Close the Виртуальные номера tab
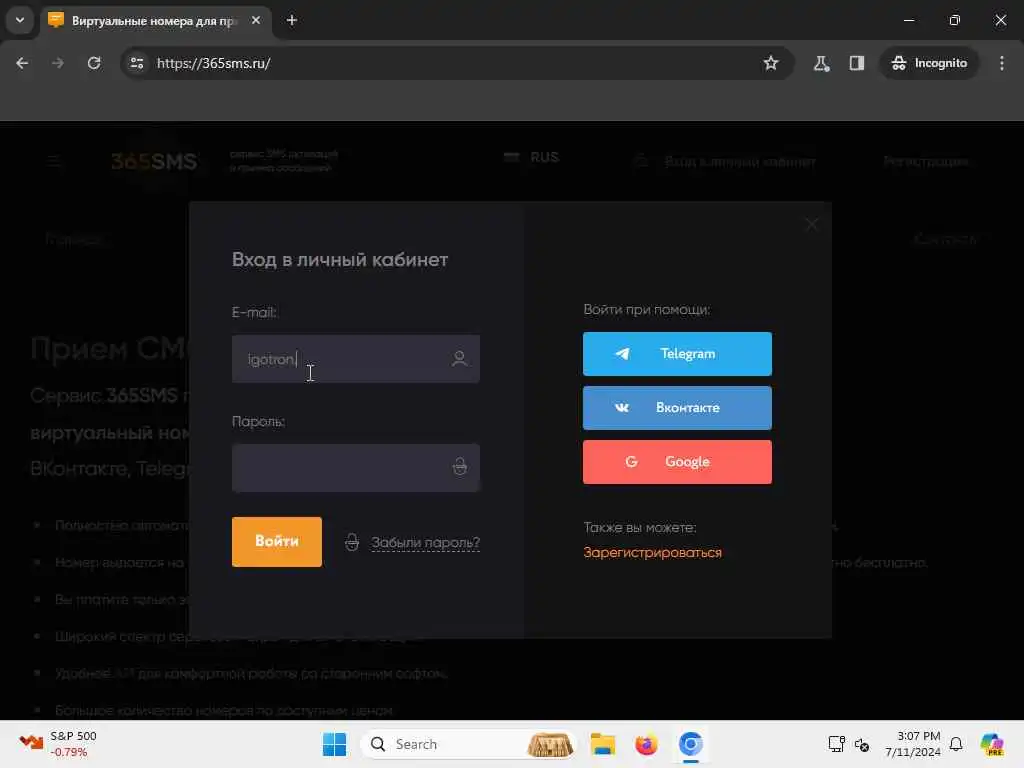The height and width of the screenshot is (768, 1024). pos(256,20)
